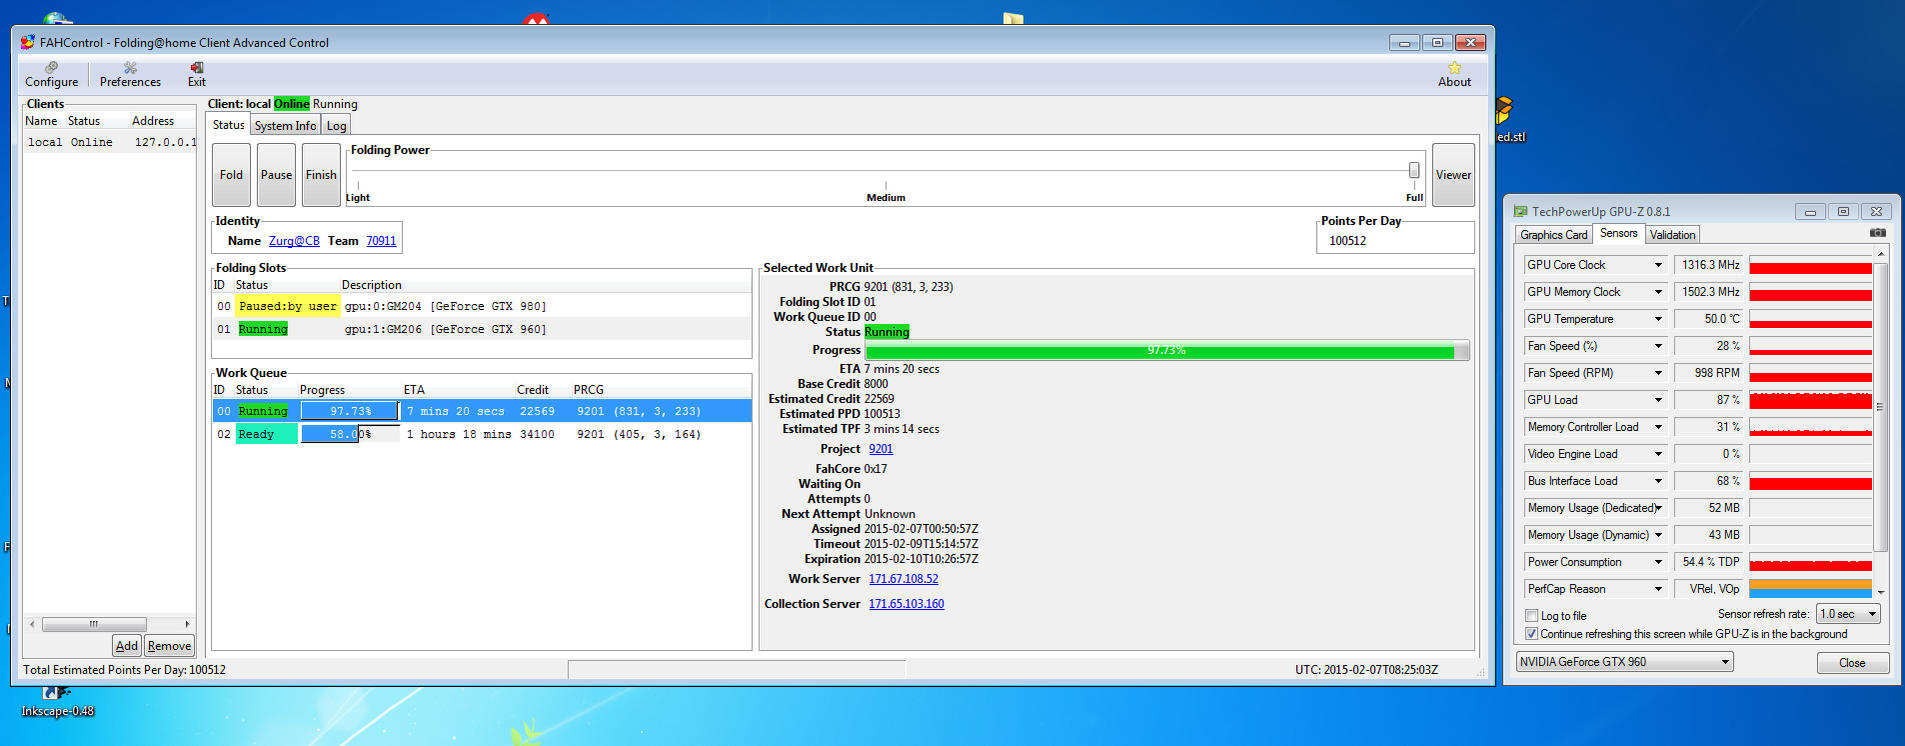
Task: Switch to System Info tab
Action: click(285, 125)
